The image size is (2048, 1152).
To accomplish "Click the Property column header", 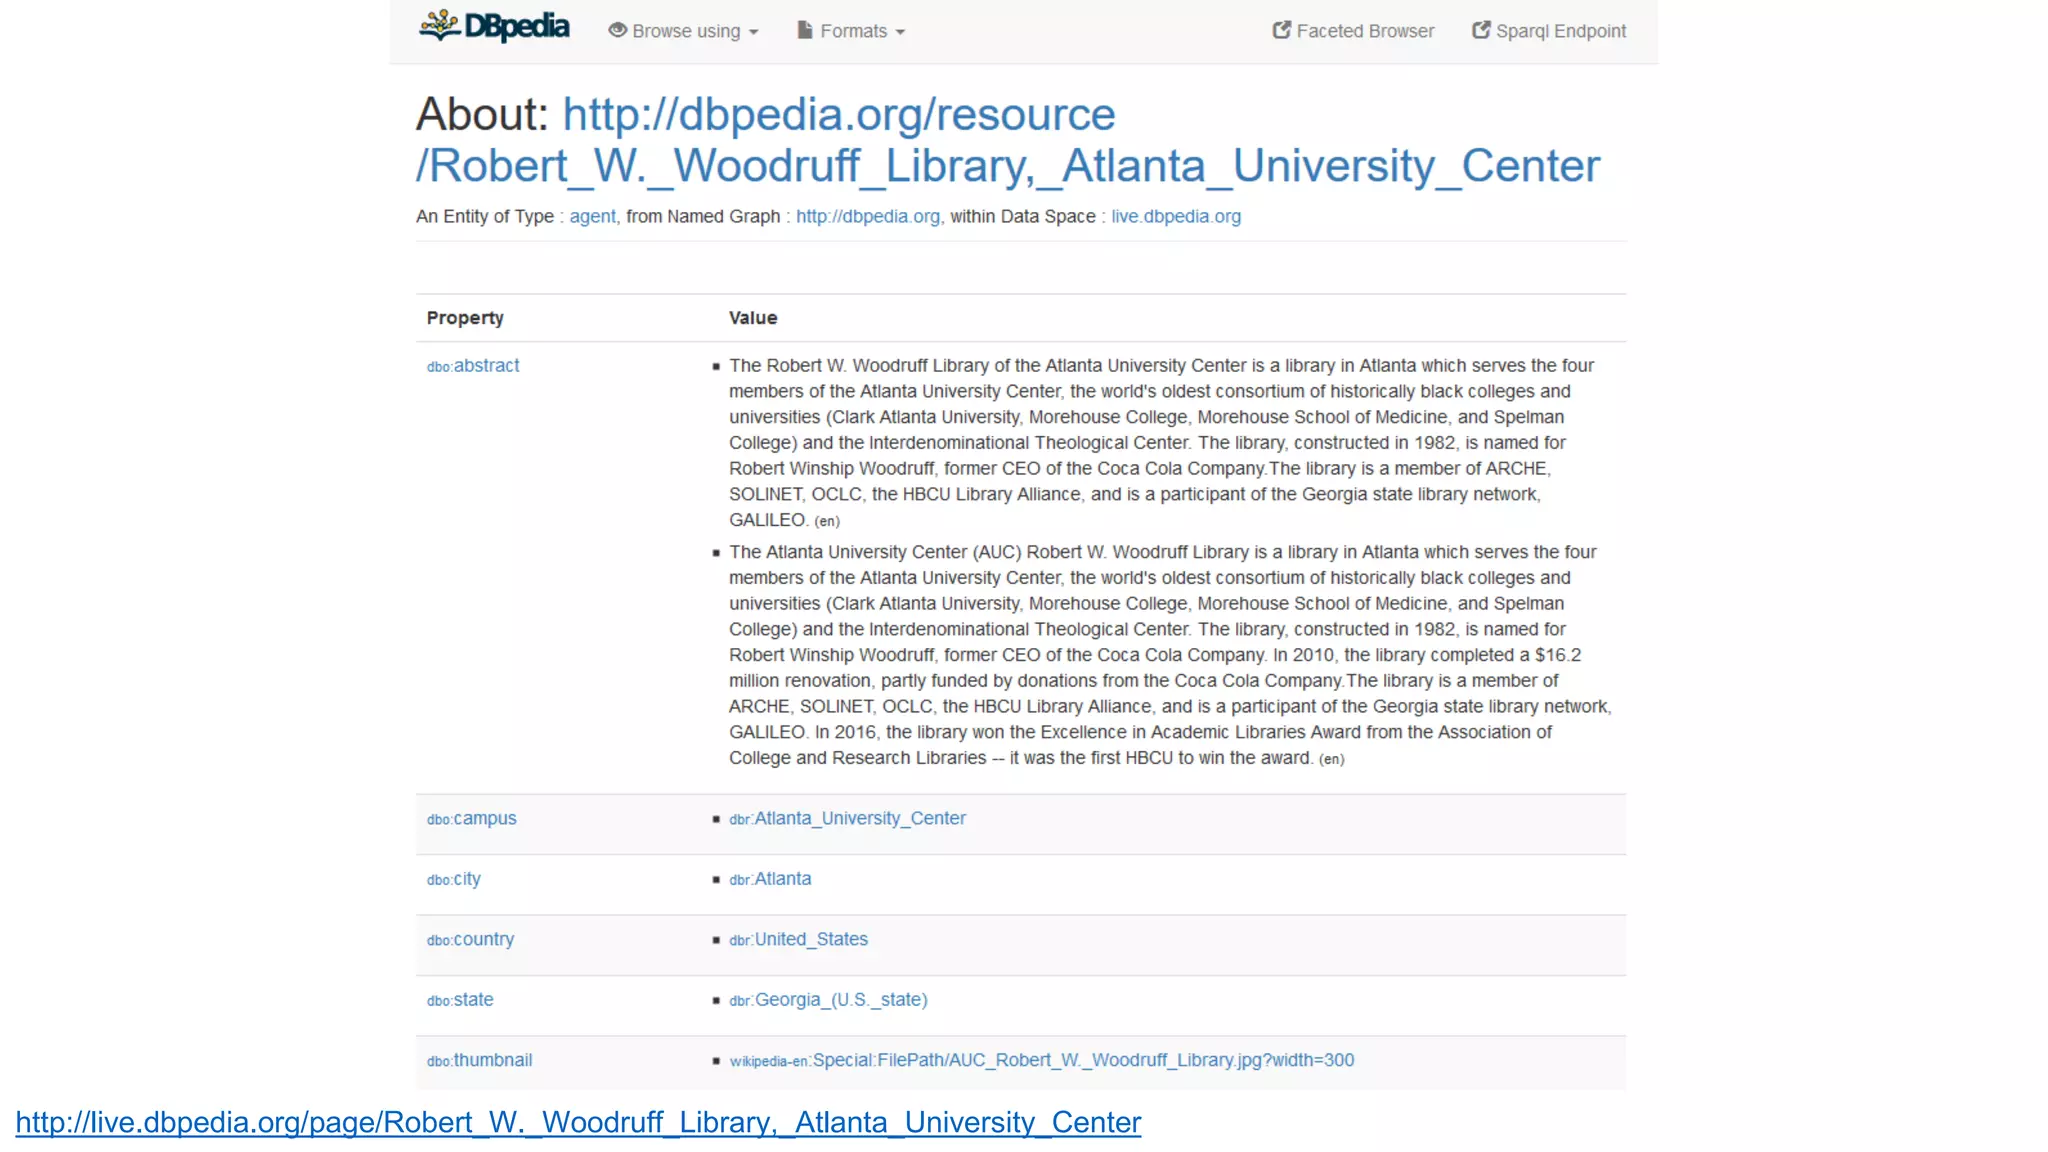I will (465, 318).
